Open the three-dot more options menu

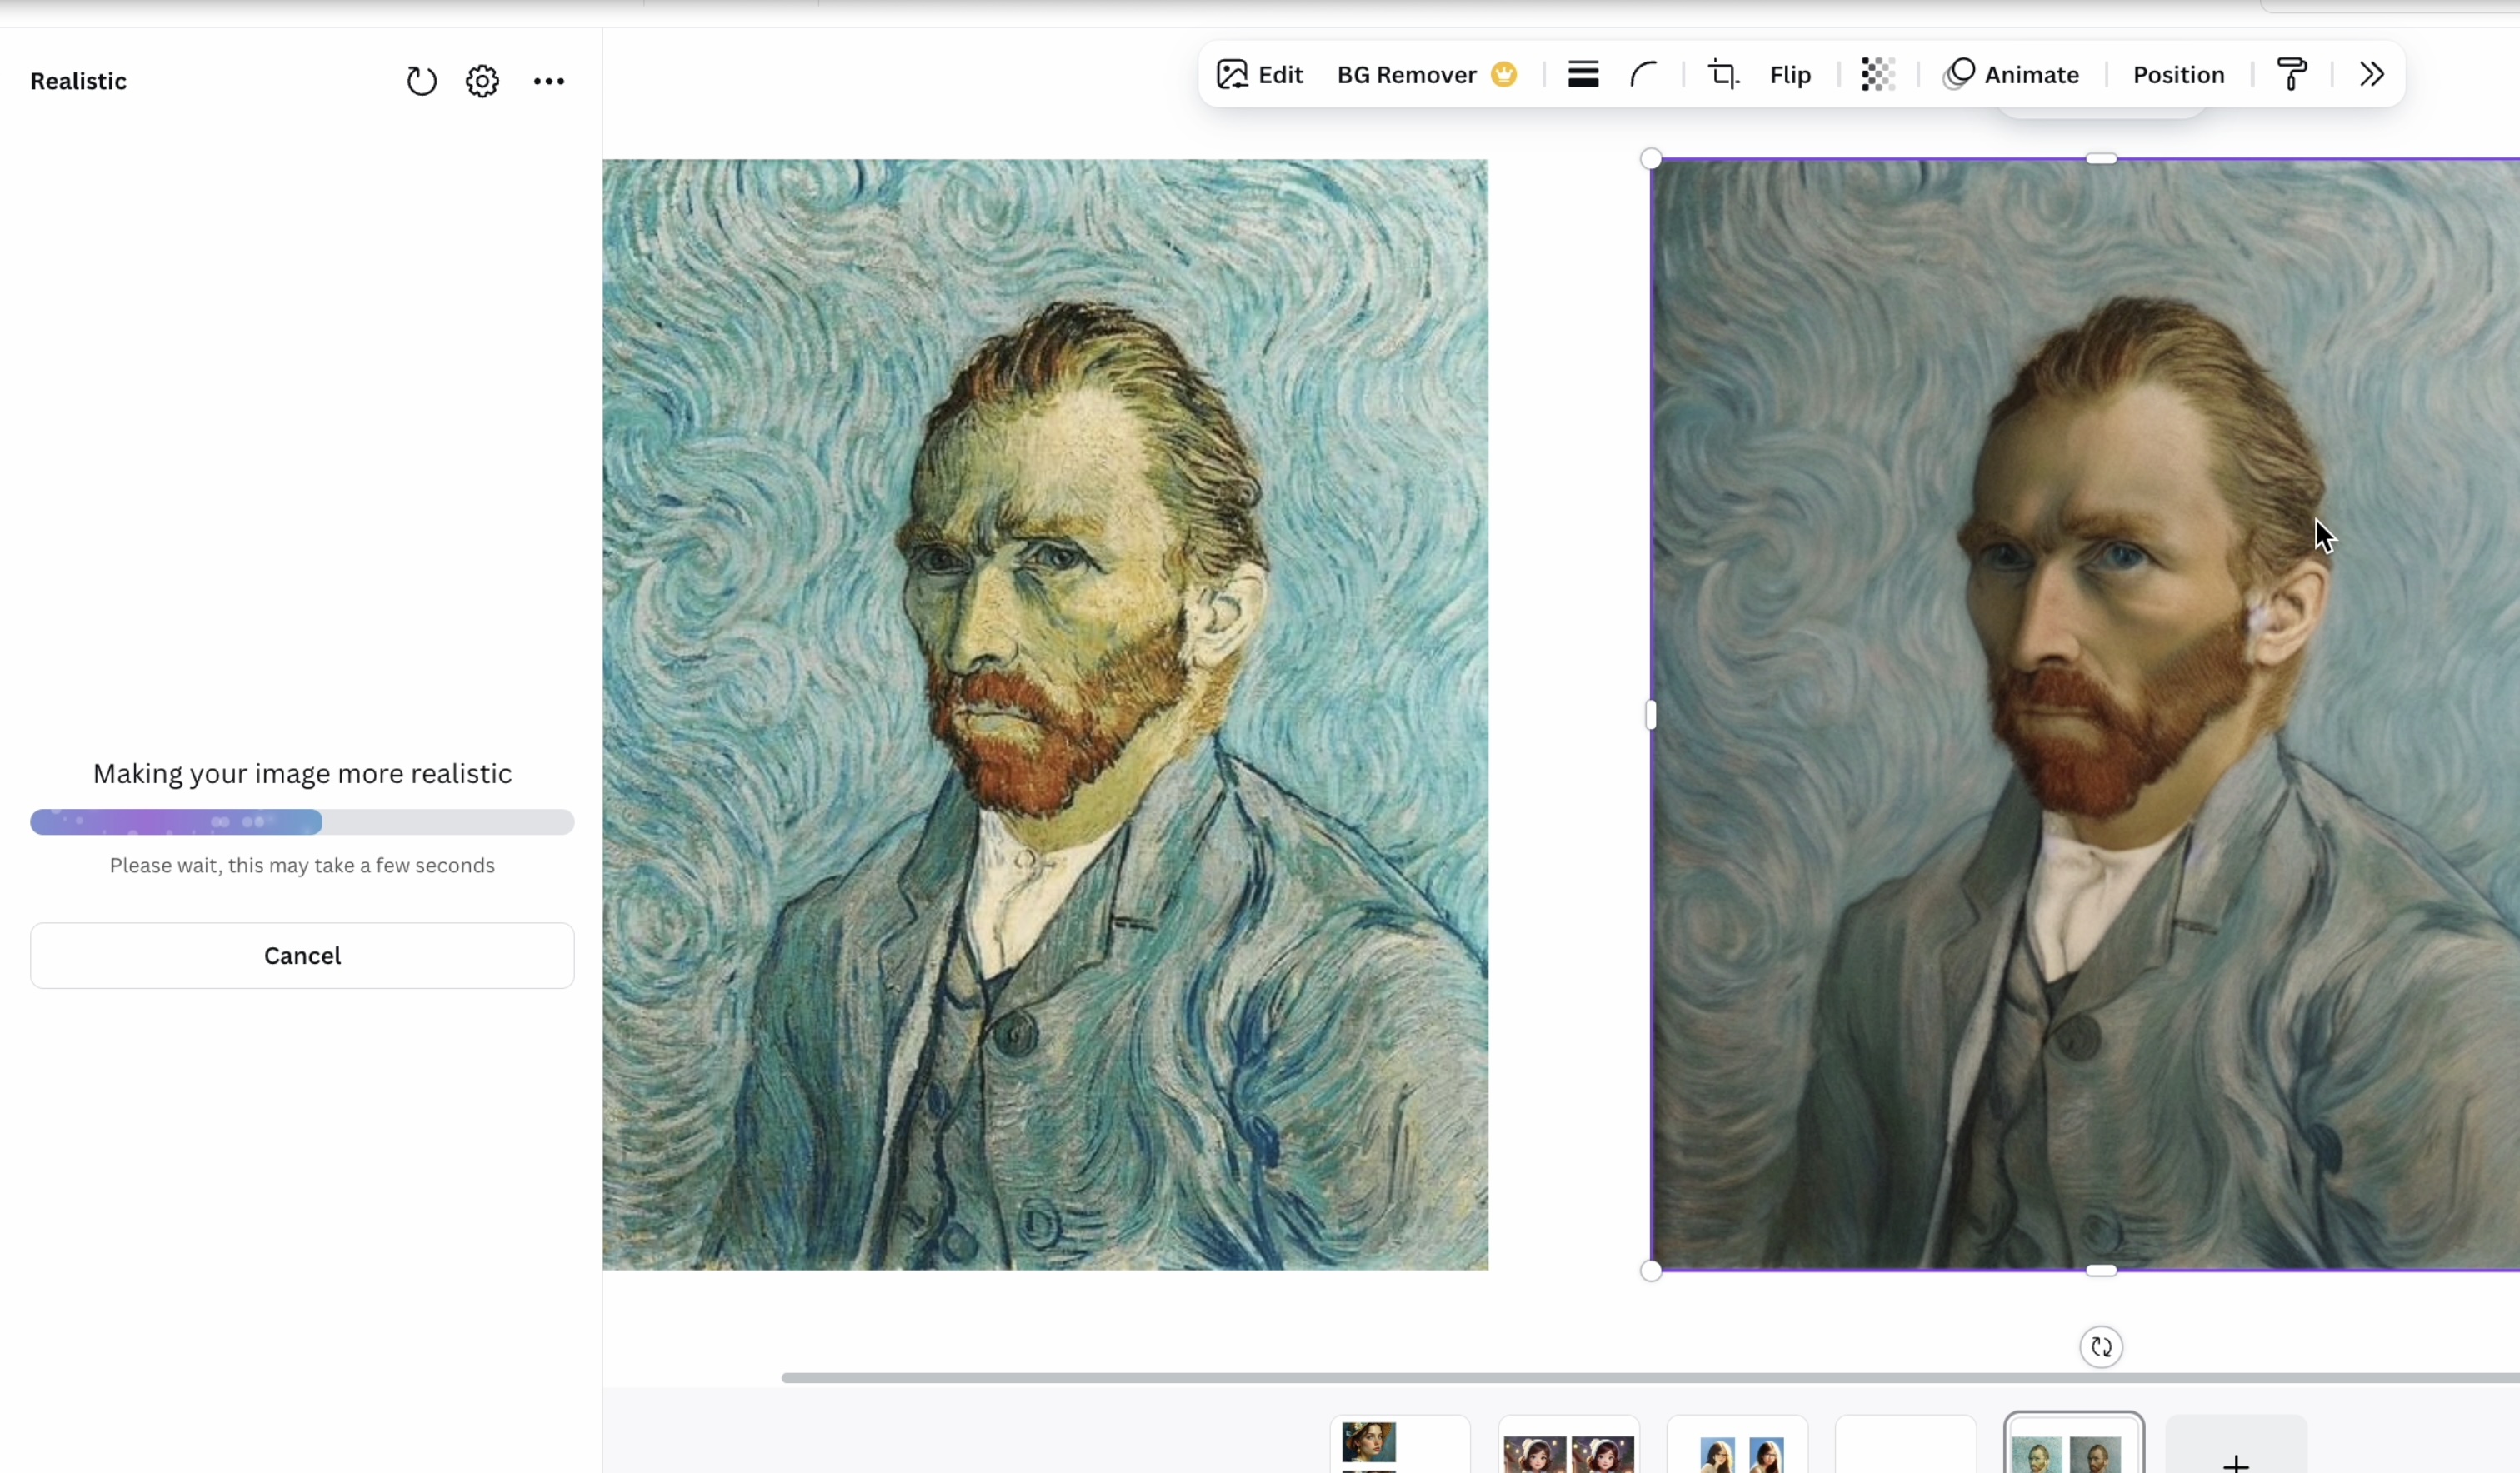click(548, 81)
